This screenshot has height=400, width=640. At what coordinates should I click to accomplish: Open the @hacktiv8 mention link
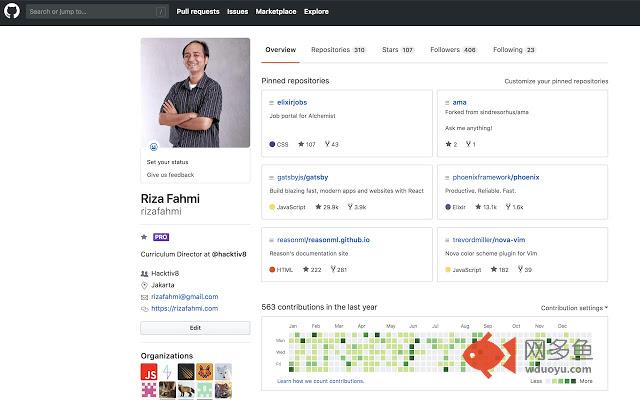(229, 254)
